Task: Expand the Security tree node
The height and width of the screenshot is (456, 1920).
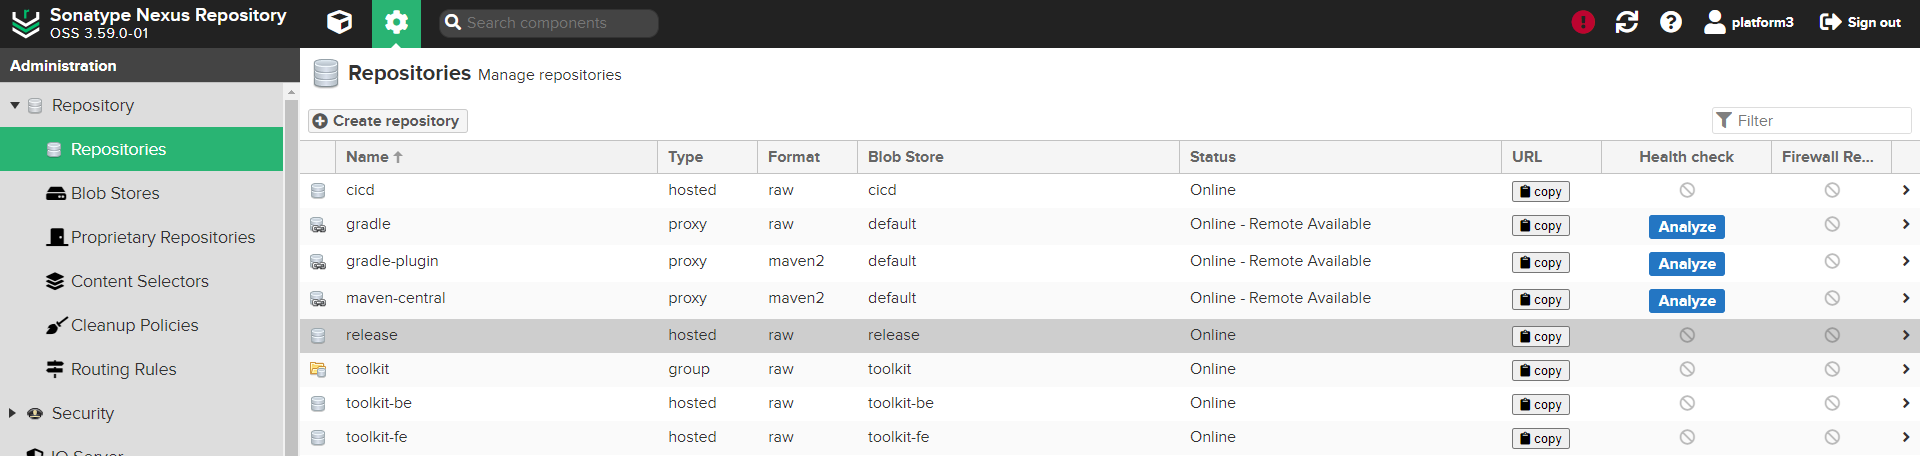Action: [x=12, y=413]
